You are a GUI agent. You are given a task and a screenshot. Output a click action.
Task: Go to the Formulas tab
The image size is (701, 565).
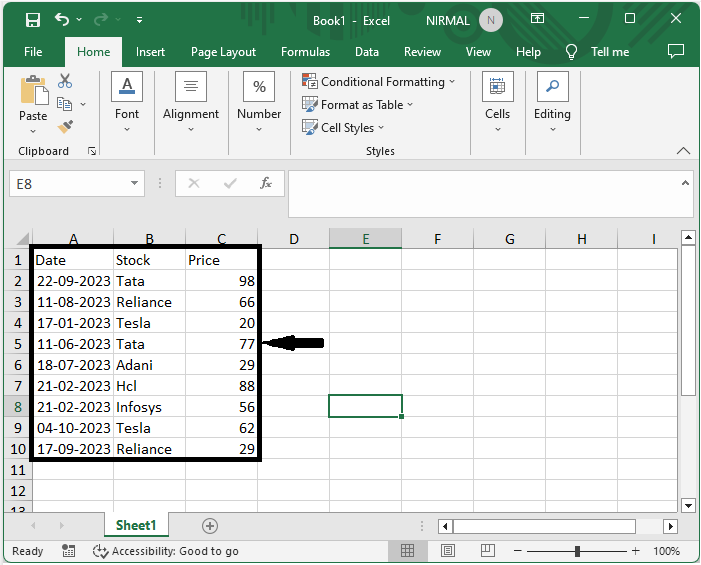tap(305, 52)
